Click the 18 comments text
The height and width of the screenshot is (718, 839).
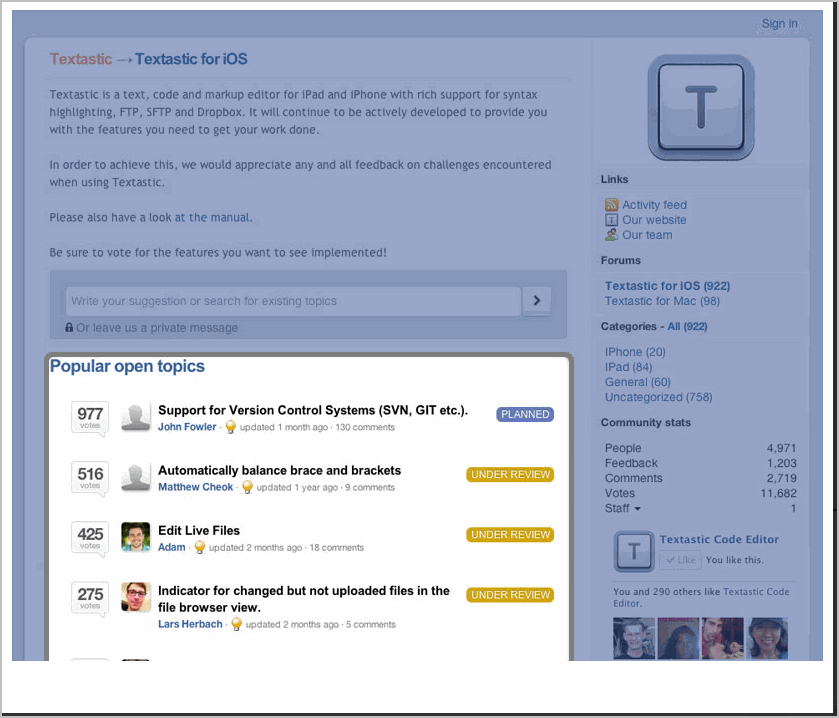tap(337, 547)
